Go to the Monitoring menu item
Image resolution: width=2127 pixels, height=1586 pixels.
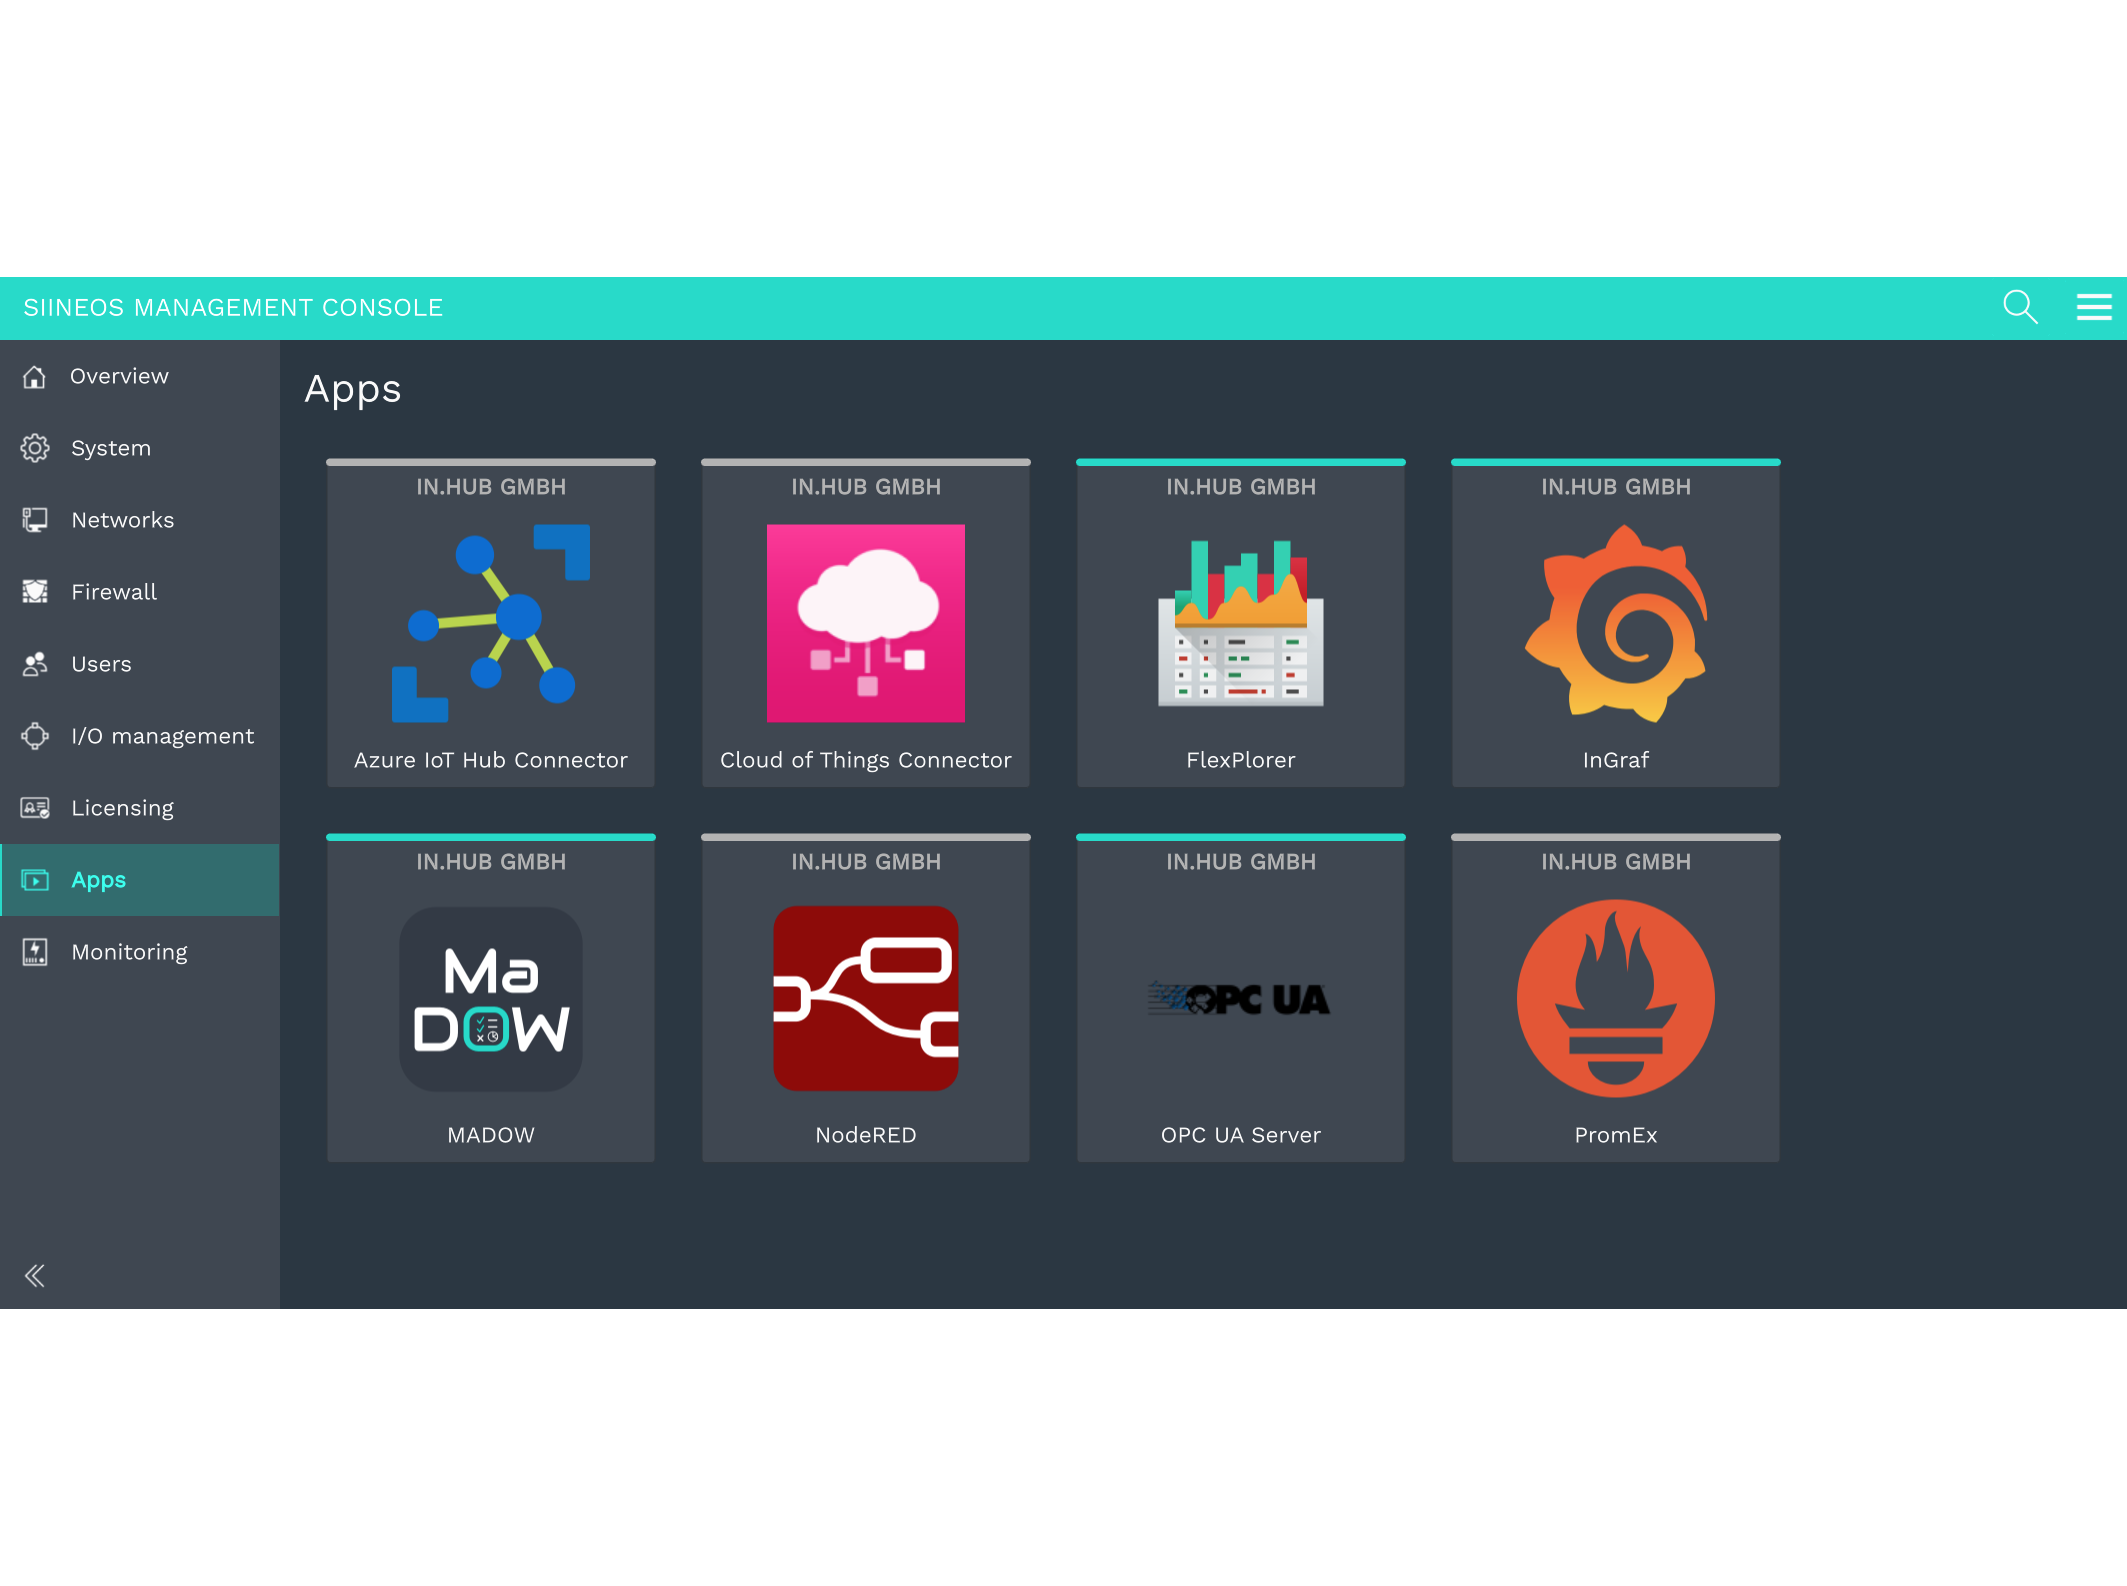140,952
